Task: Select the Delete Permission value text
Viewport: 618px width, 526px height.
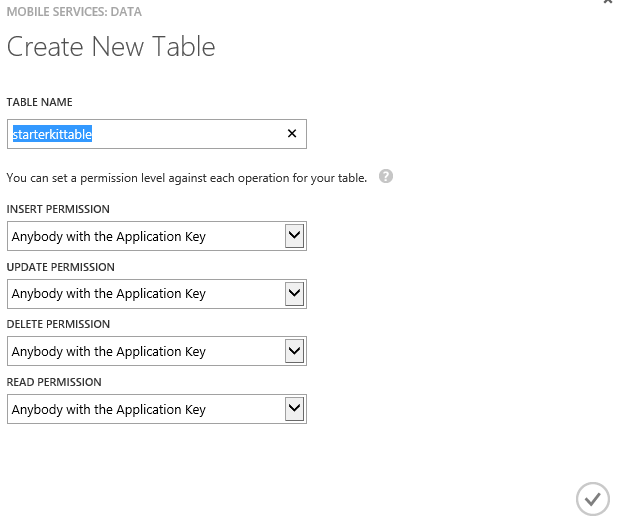Action: [109, 352]
